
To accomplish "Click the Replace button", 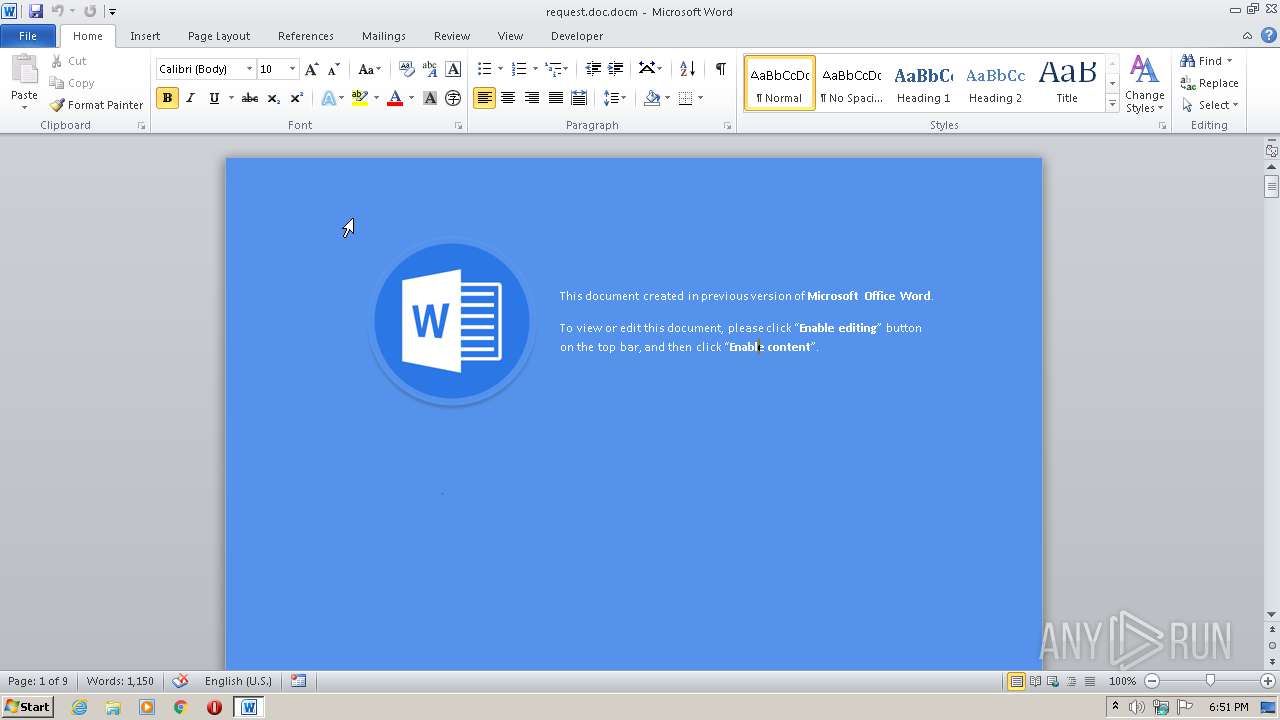I will (x=1210, y=83).
